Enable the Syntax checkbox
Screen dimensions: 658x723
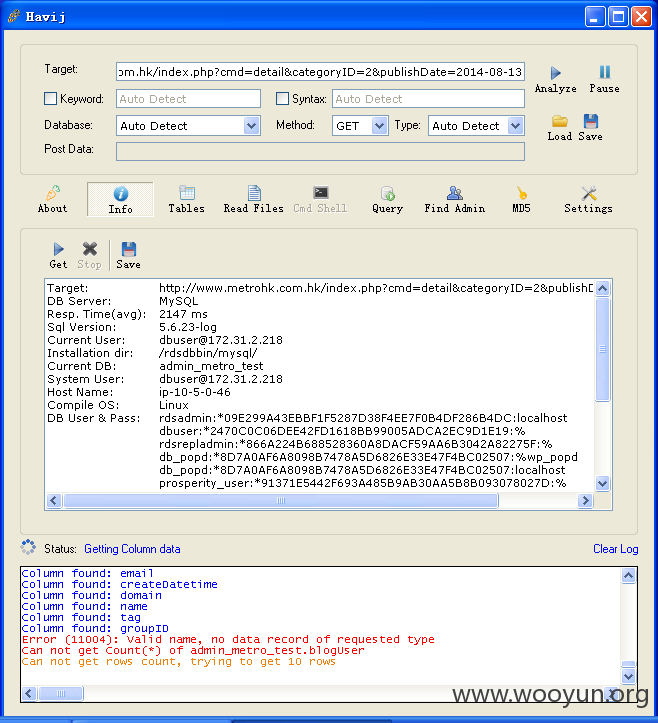coord(282,99)
